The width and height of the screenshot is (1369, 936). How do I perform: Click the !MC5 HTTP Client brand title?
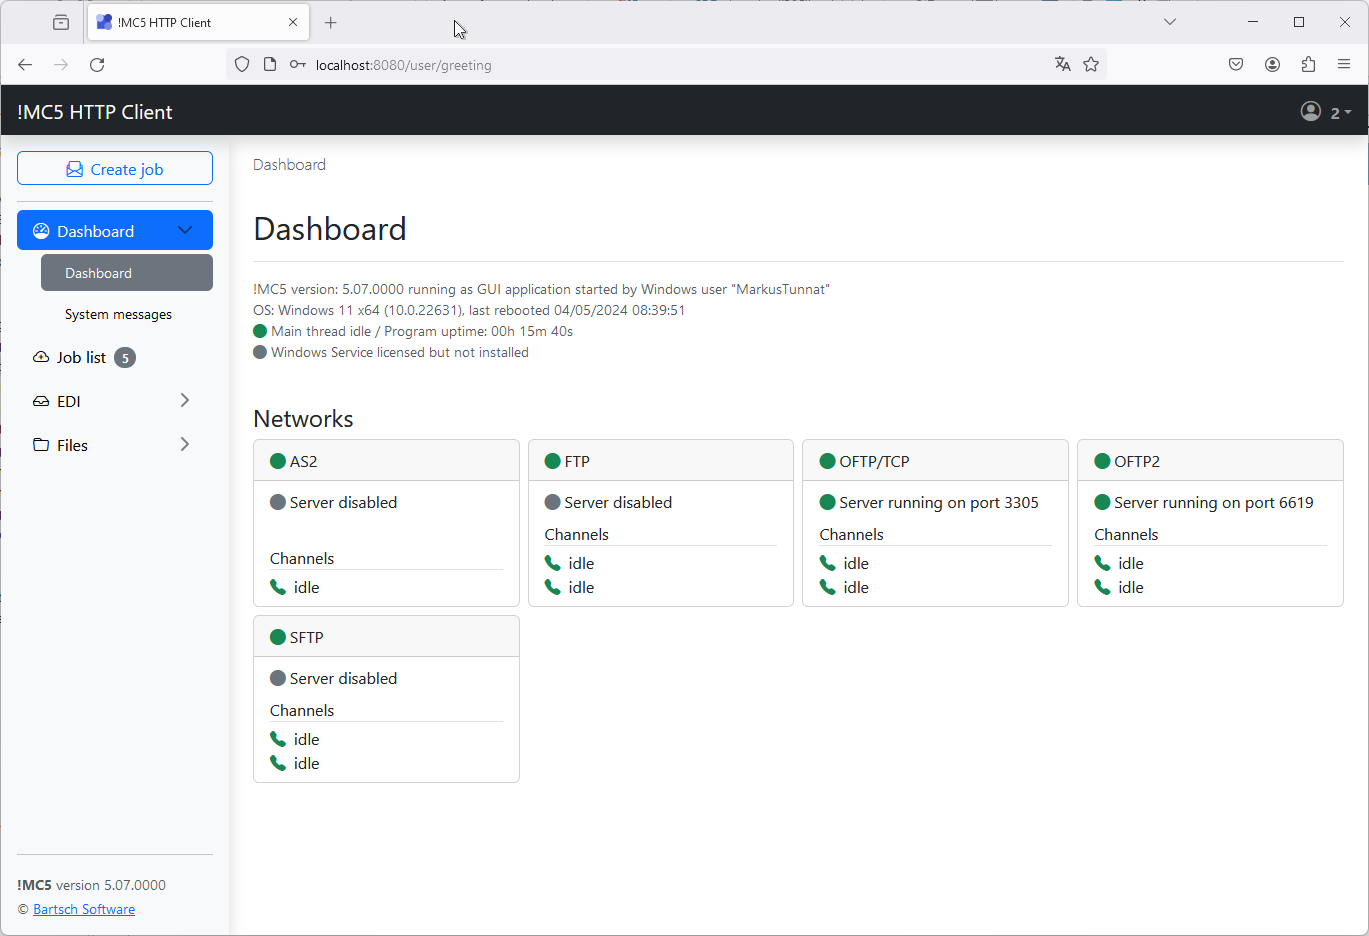click(95, 112)
